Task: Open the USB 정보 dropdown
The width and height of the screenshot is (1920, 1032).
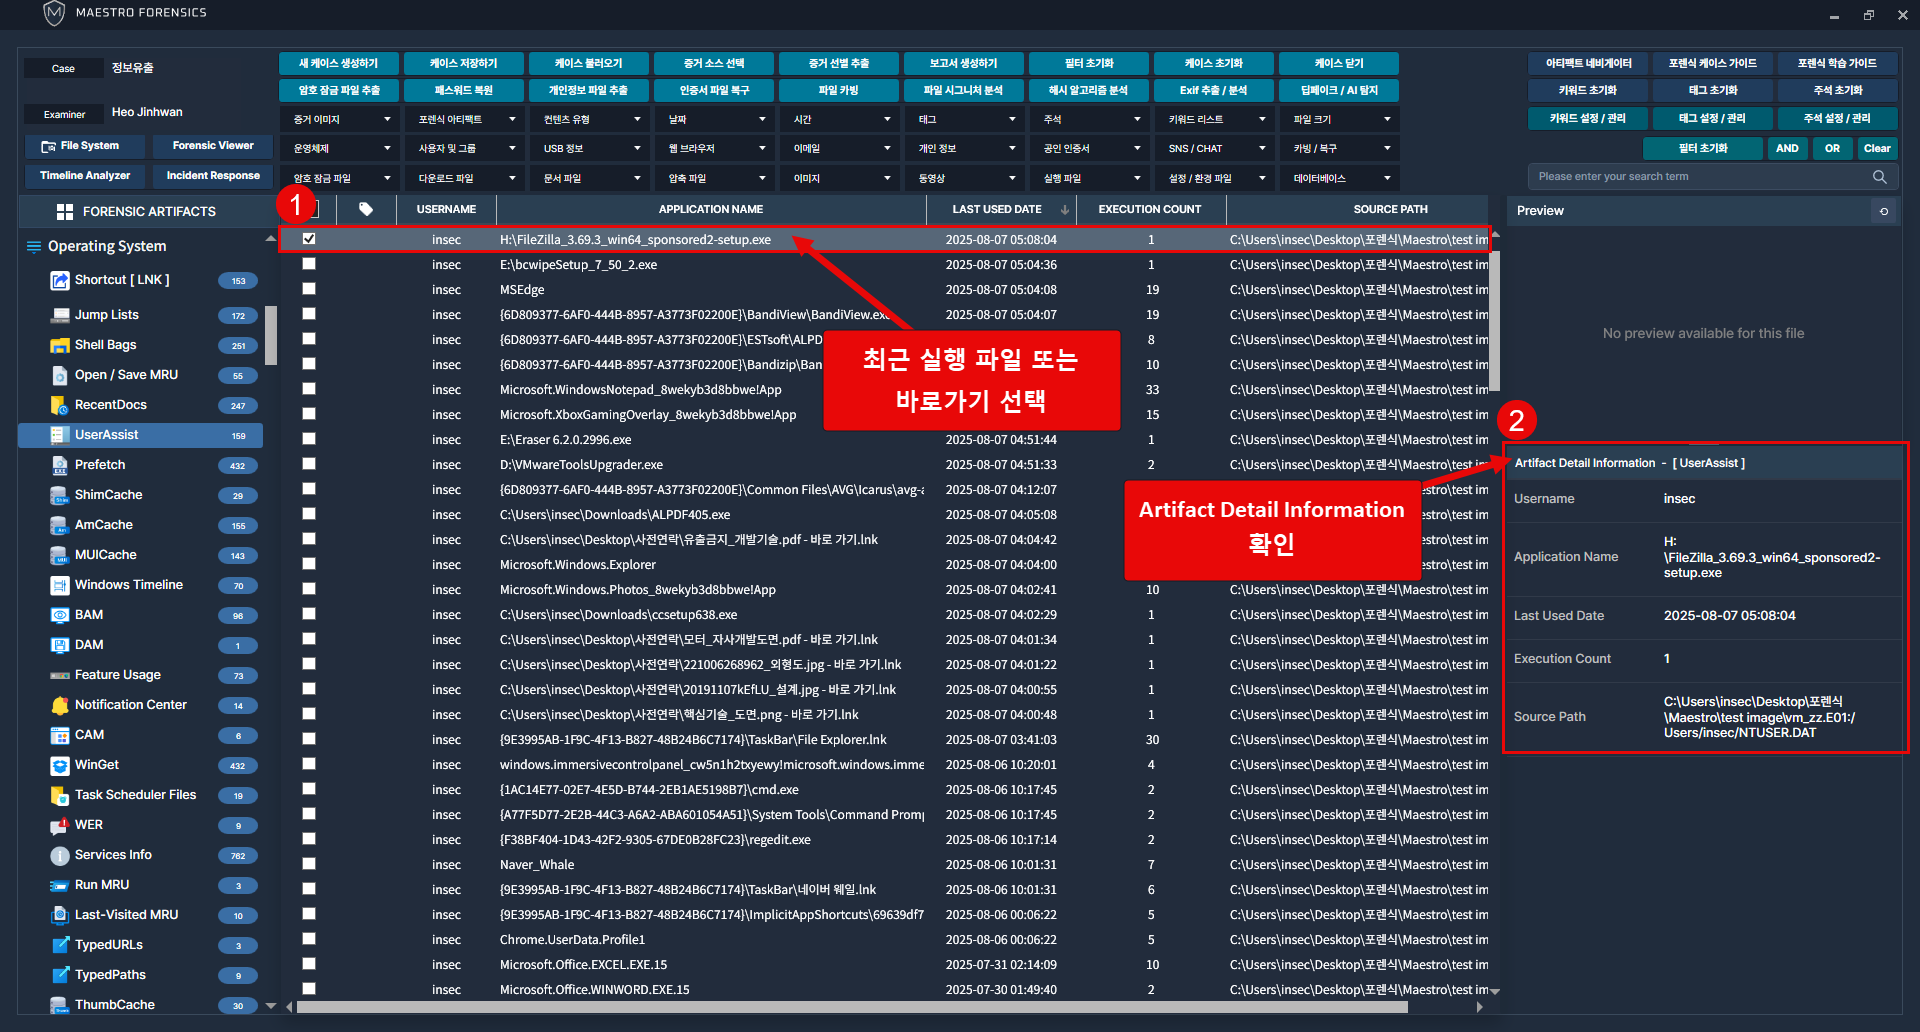Action: click(x=588, y=148)
